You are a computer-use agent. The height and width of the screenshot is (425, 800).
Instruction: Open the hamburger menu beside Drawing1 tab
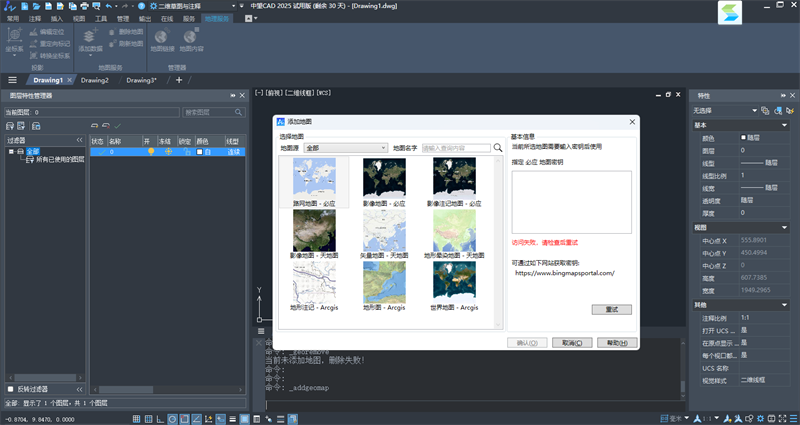[12, 80]
